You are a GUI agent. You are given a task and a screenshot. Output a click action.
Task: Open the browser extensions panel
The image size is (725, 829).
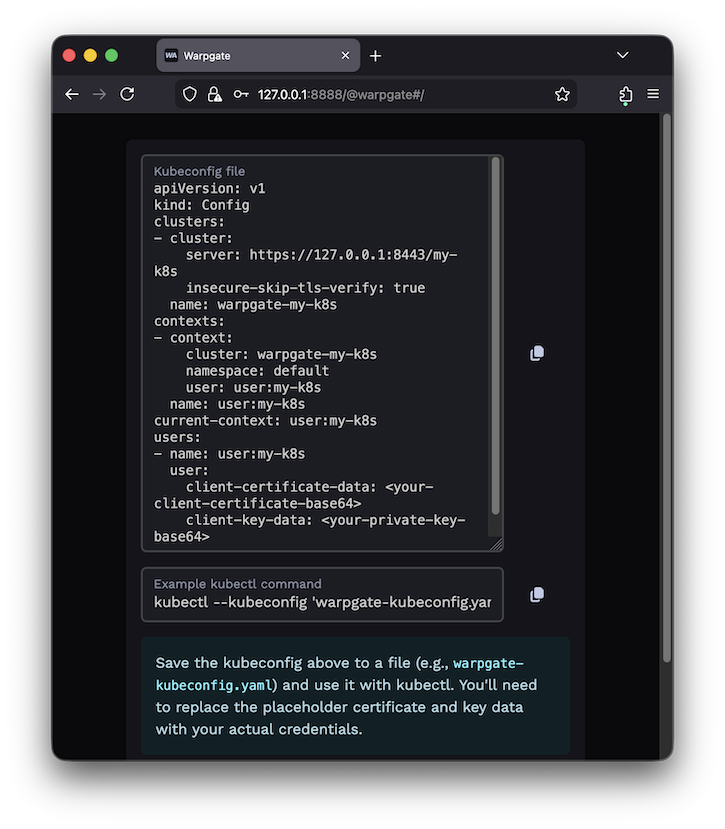pos(625,94)
